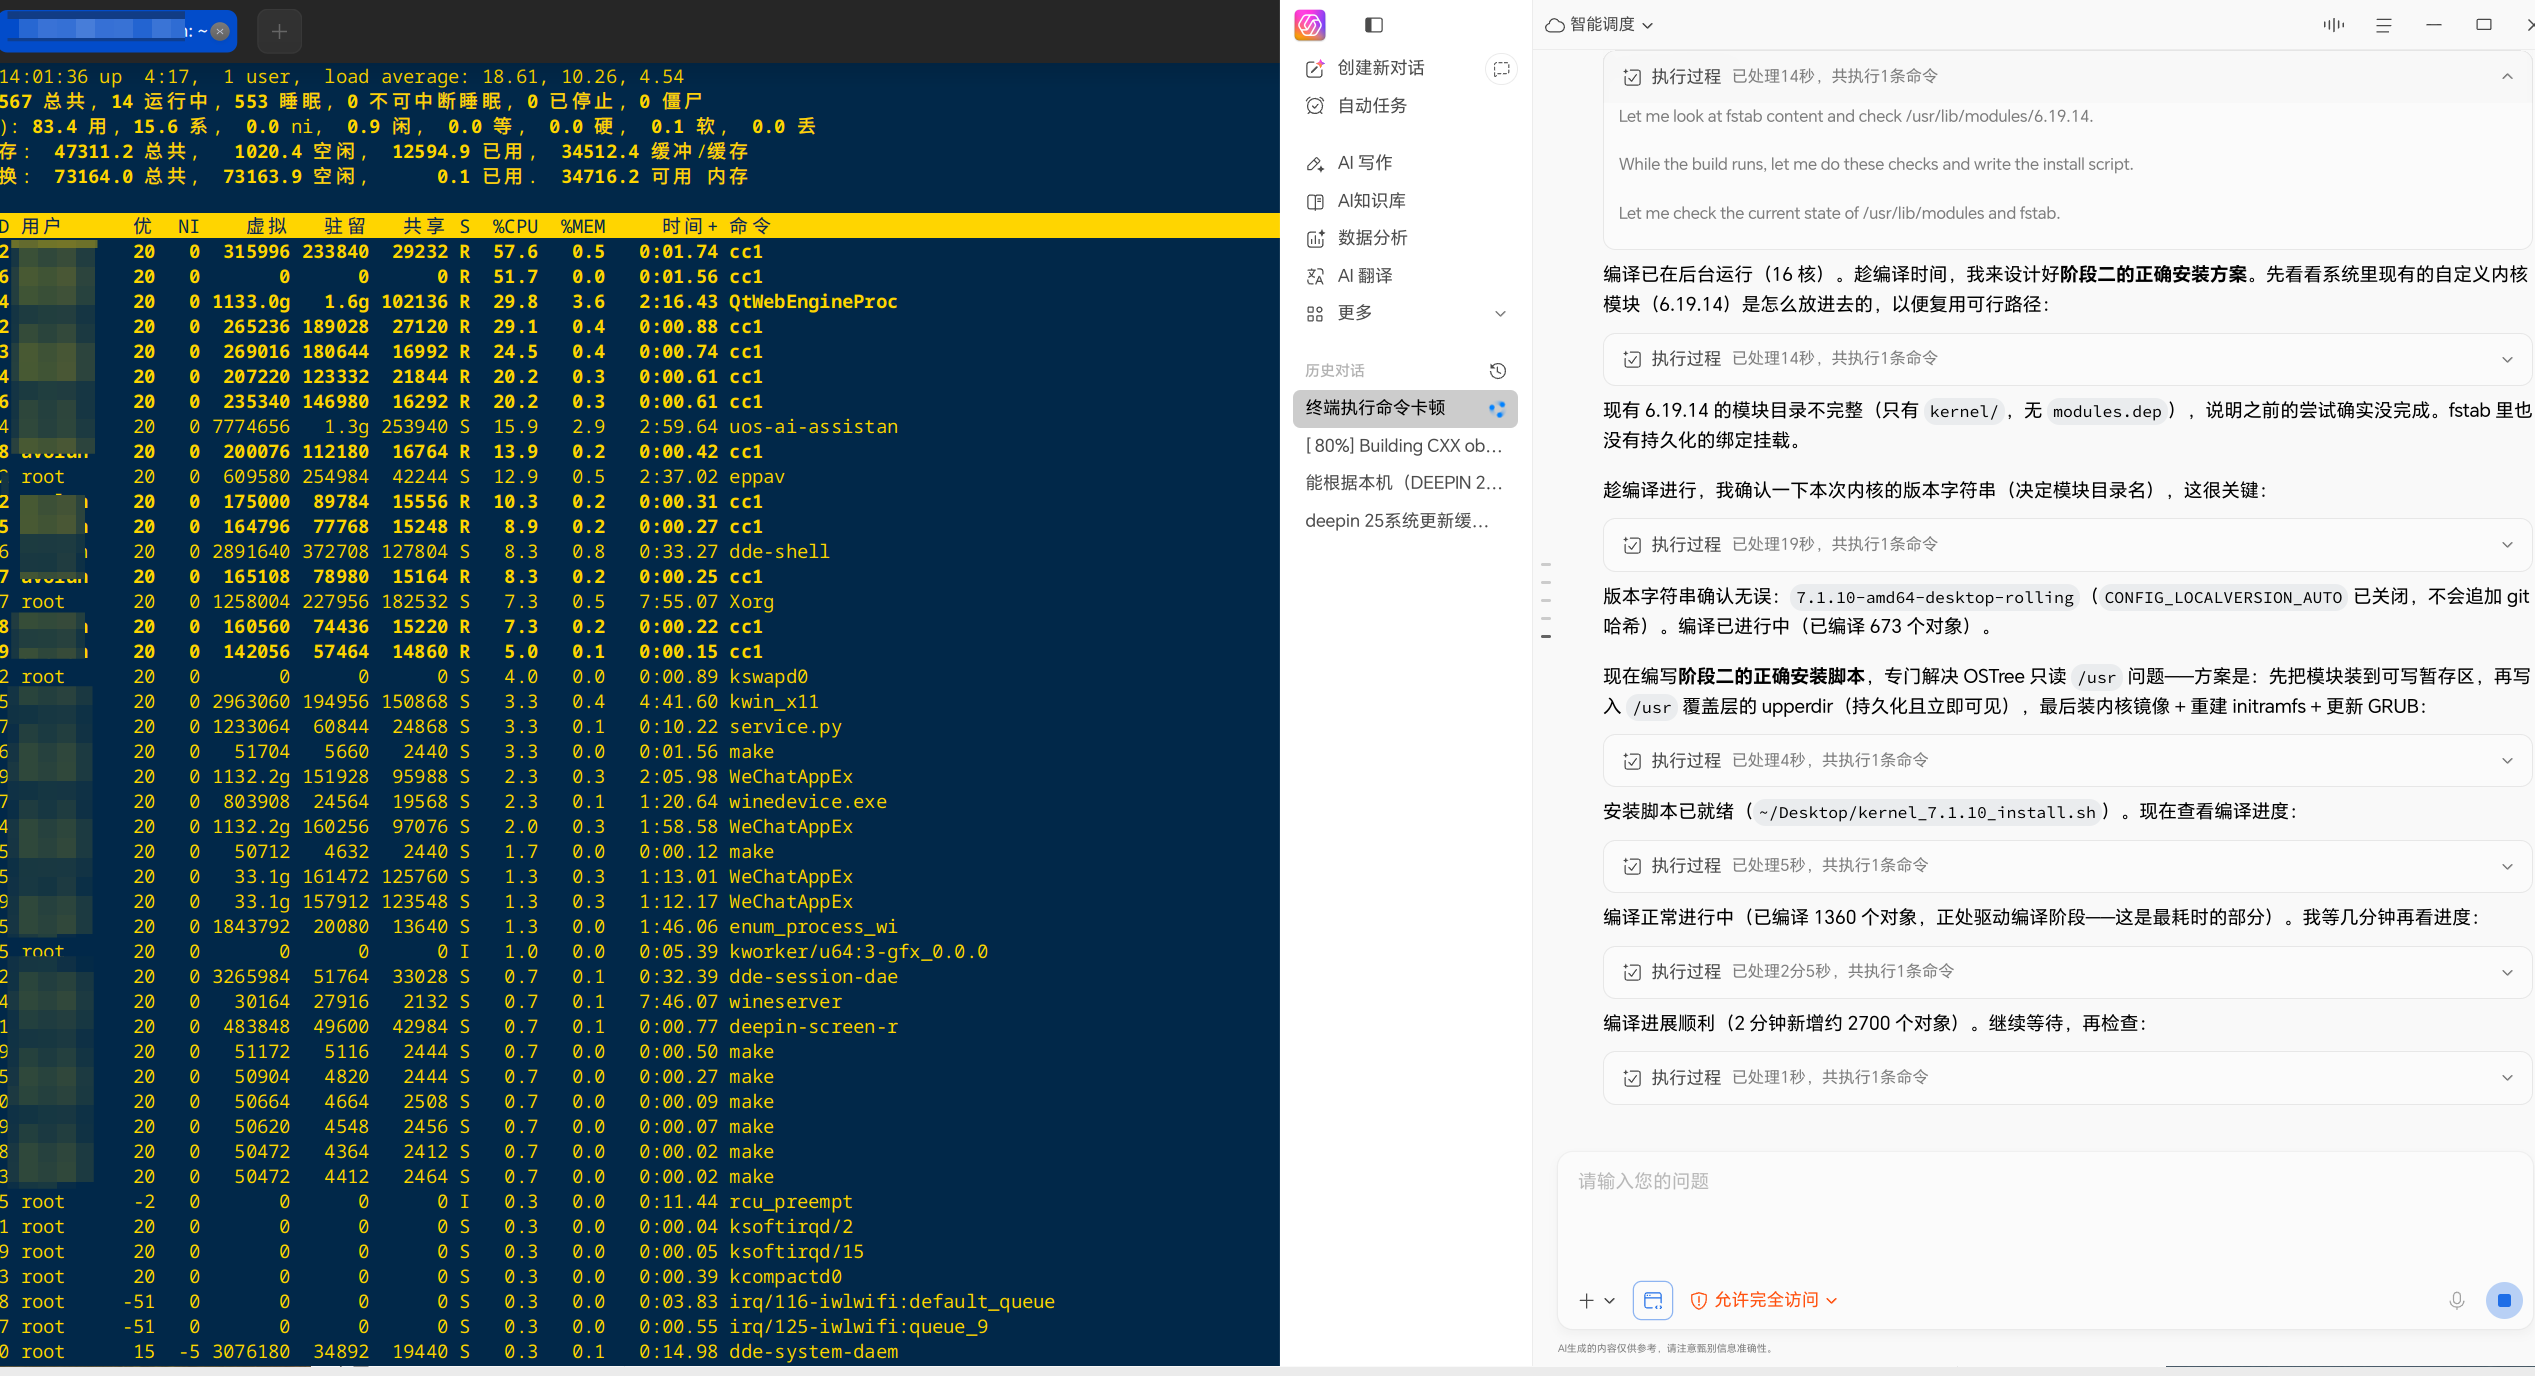
Task: Click the history clock icon next to 历史对话
Action: coord(1497,370)
